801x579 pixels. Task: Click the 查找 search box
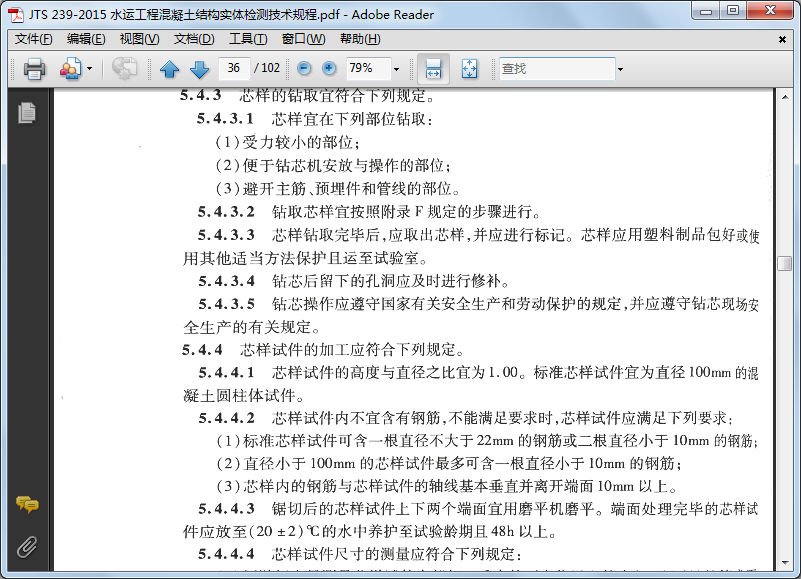[557, 68]
